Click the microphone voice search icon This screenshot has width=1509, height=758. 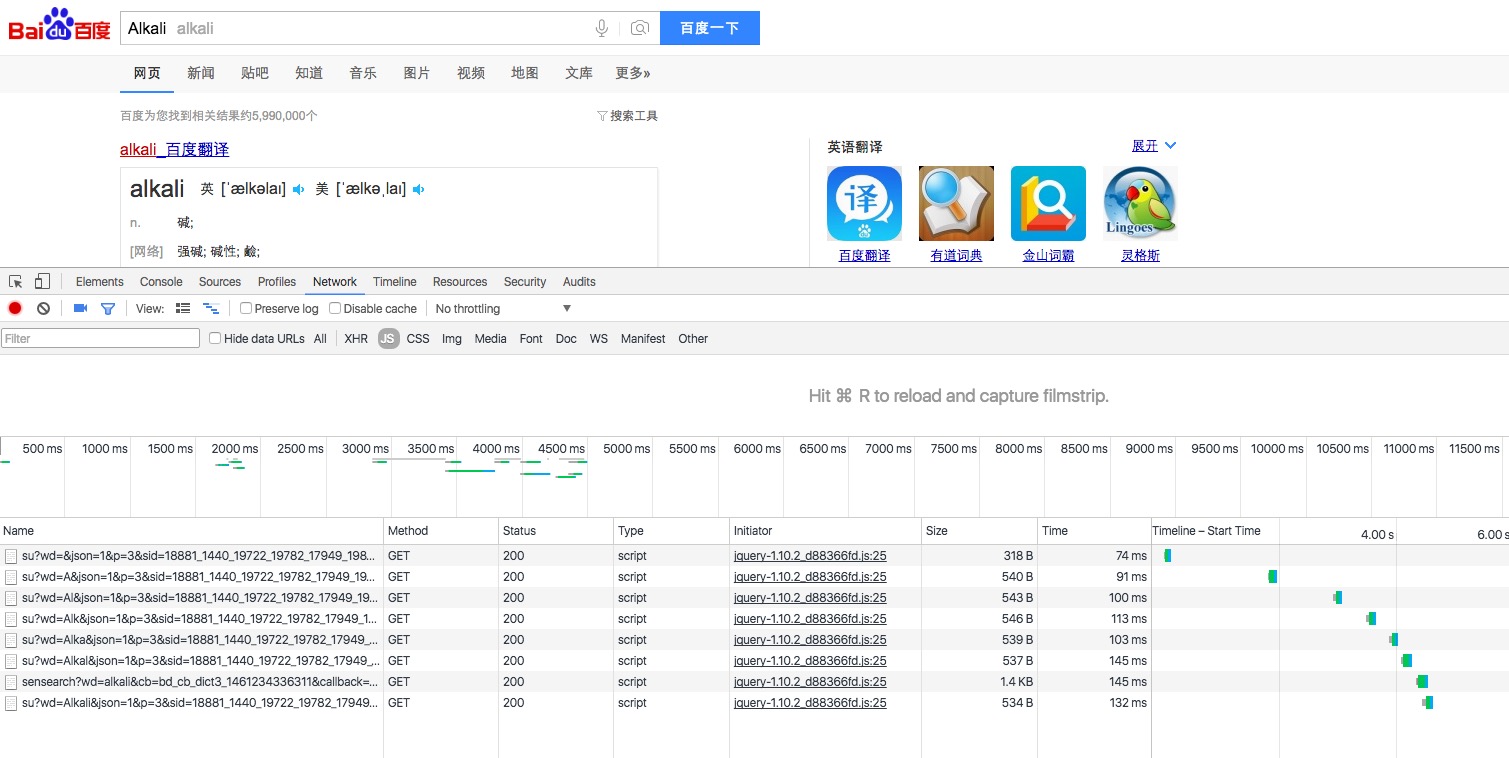[602, 28]
